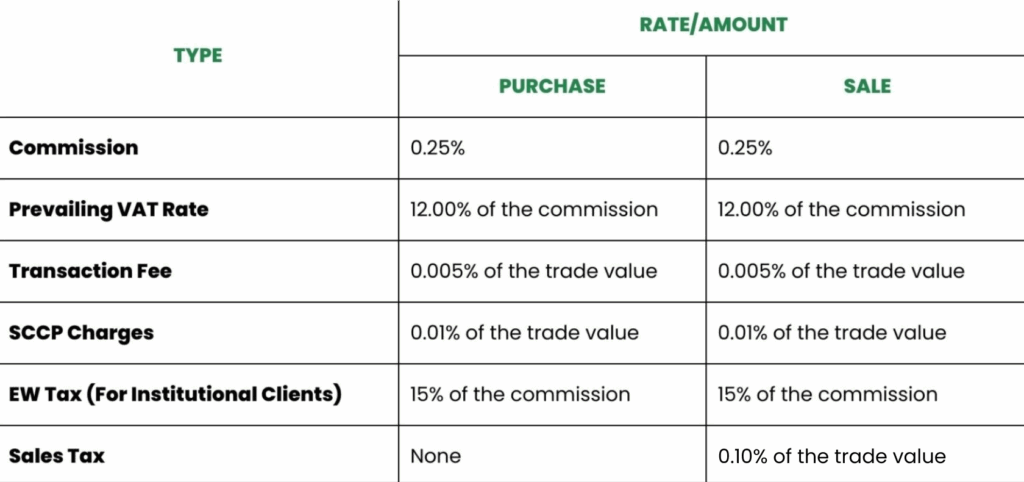The image size is (1024, 482).
Task: Click the TYPE column header
Action: tap(199, 55)
